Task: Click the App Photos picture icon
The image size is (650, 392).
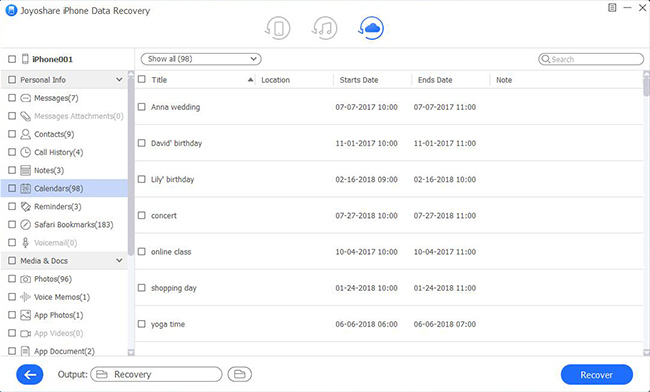Action: click(x=26, y=315)
